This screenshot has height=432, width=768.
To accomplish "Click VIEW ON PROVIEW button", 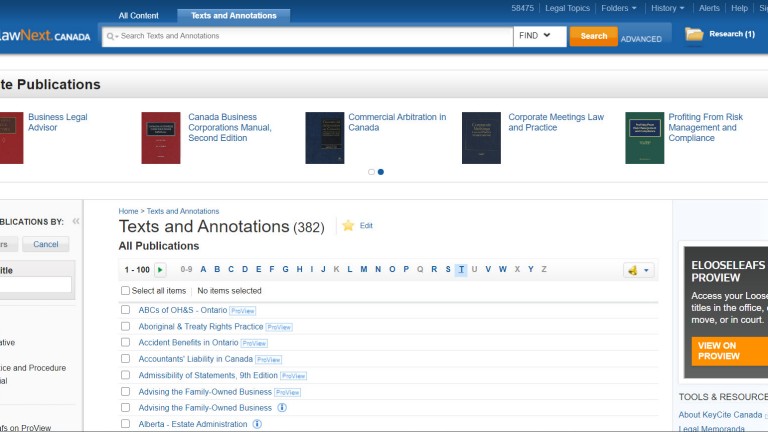I will [730, 351].
